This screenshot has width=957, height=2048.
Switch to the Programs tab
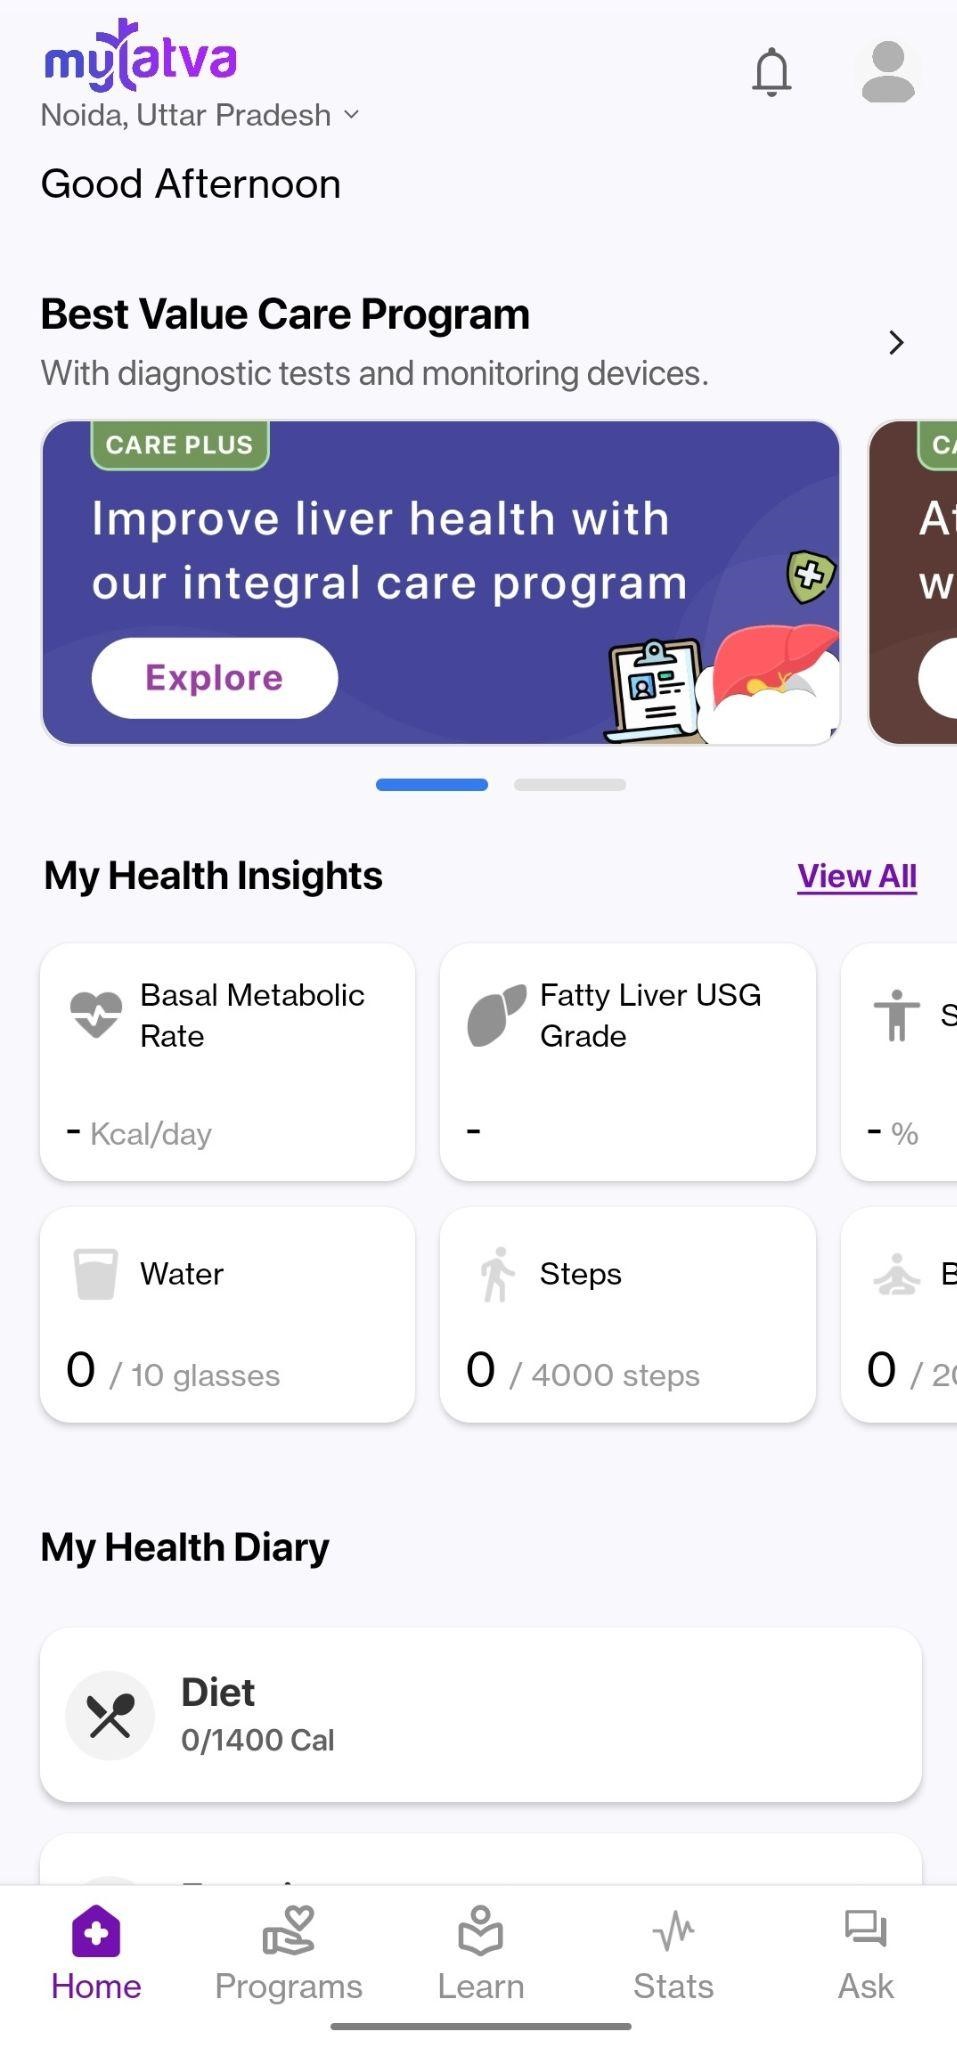[x=288, y=1952]
